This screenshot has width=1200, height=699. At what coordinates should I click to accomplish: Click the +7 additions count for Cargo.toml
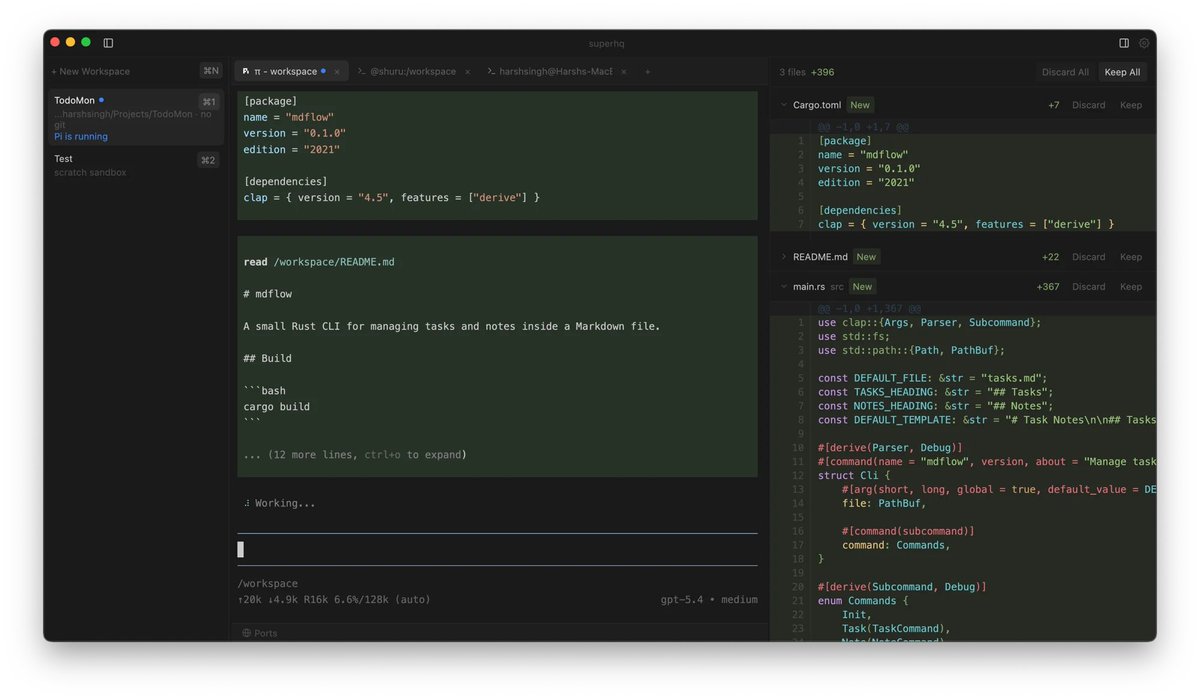1054,105
